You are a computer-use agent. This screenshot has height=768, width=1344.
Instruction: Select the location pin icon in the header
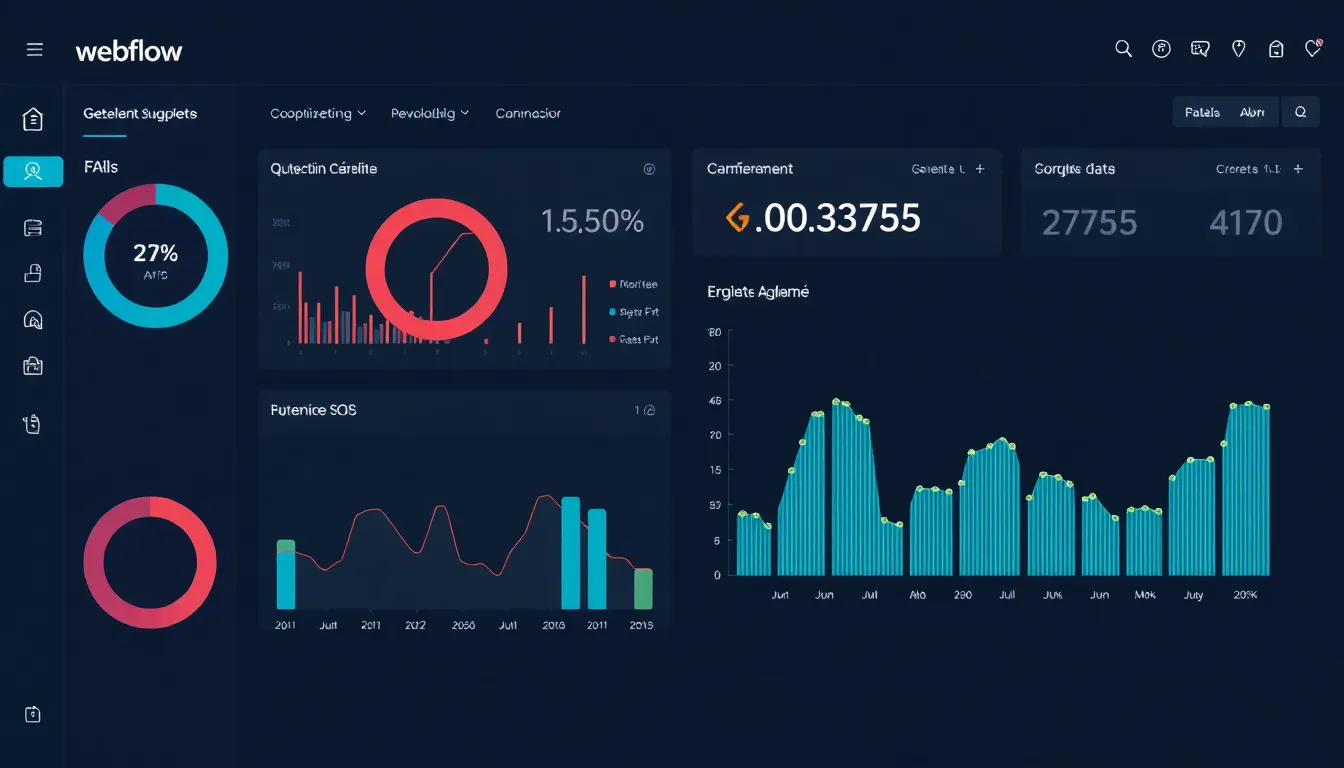(1238, 47)
